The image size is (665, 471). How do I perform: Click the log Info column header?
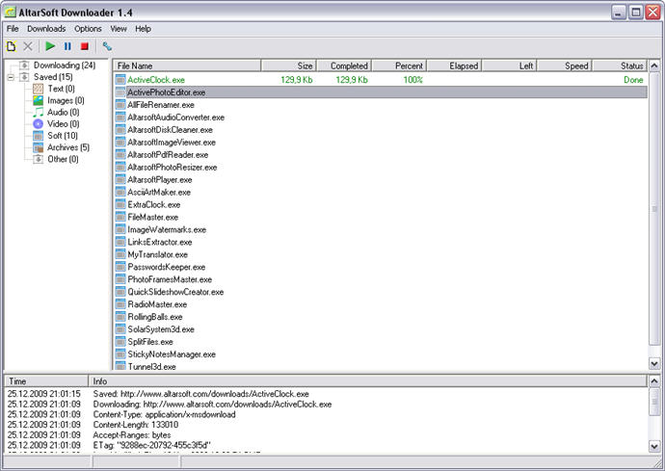pyautogui.click(x=368, y=381)
